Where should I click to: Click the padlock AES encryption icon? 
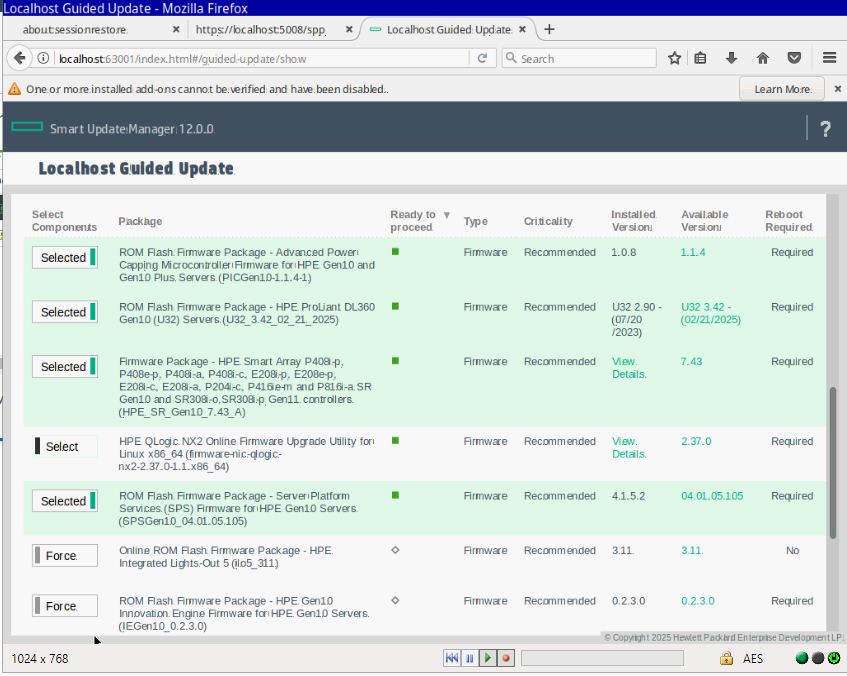727,658
